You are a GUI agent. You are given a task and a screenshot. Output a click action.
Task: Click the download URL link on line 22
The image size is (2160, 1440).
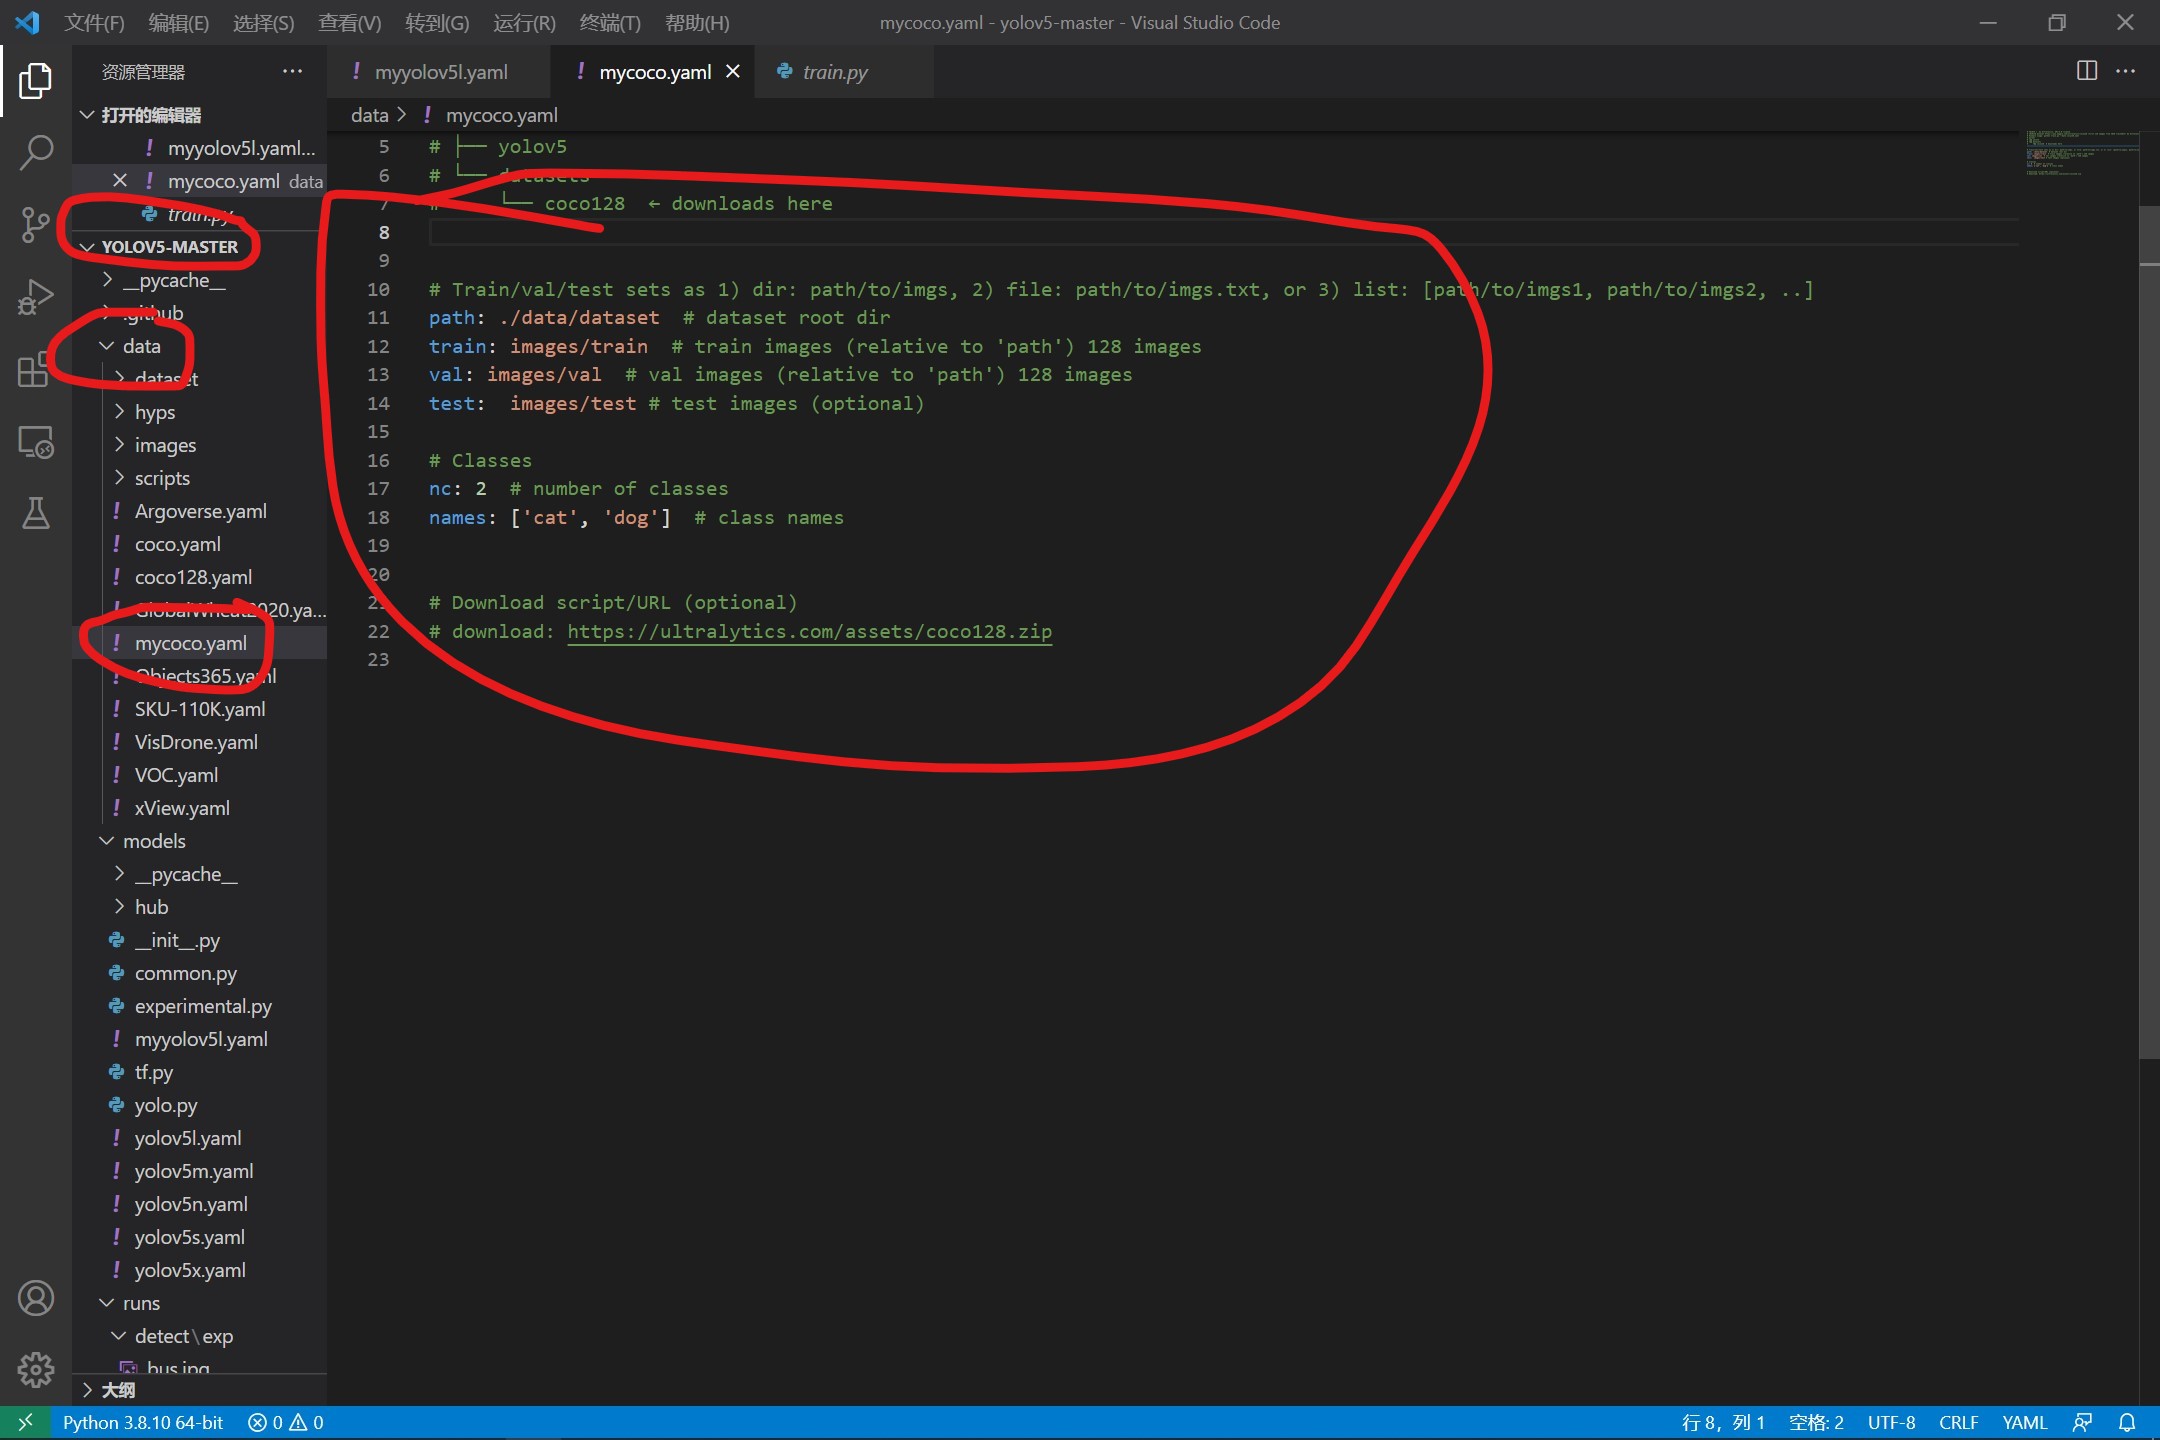point(810,632)
